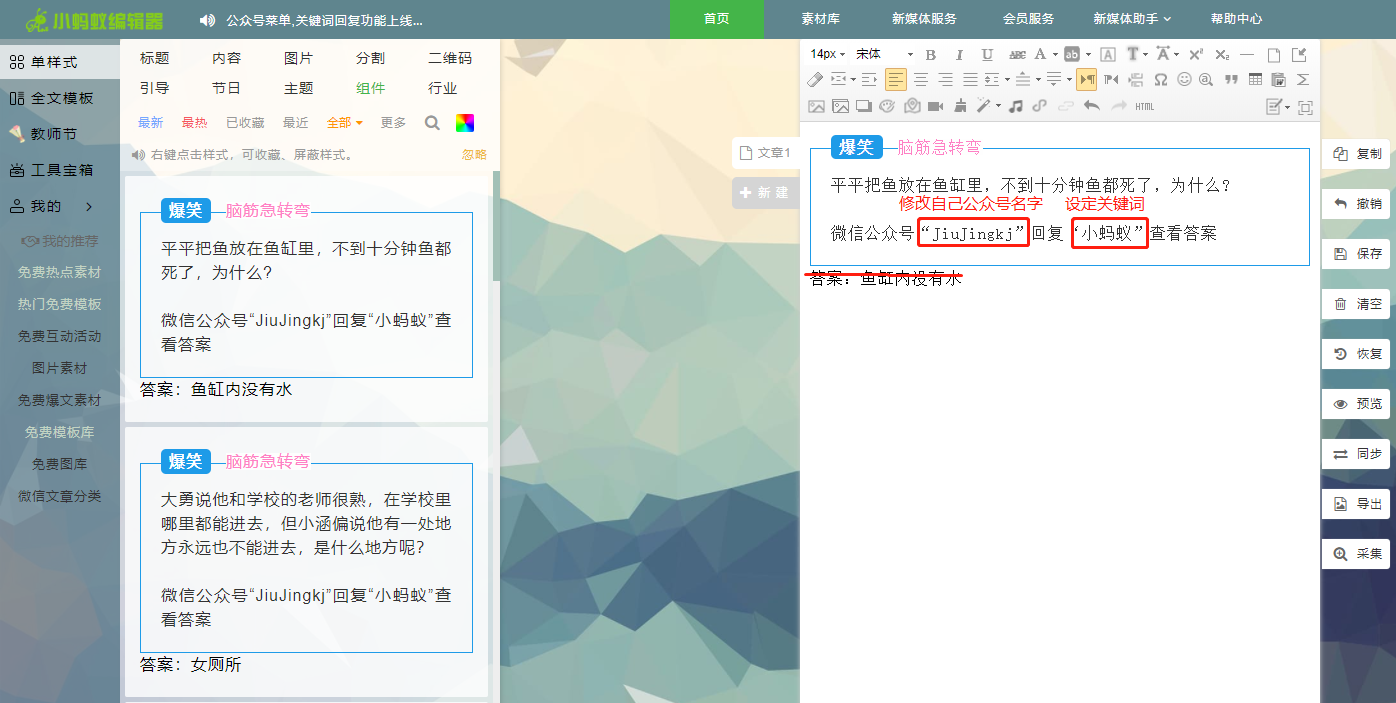1396x703 pixels.
Task: Switch to 图片 style tab
Action: (x=298, y=59)
